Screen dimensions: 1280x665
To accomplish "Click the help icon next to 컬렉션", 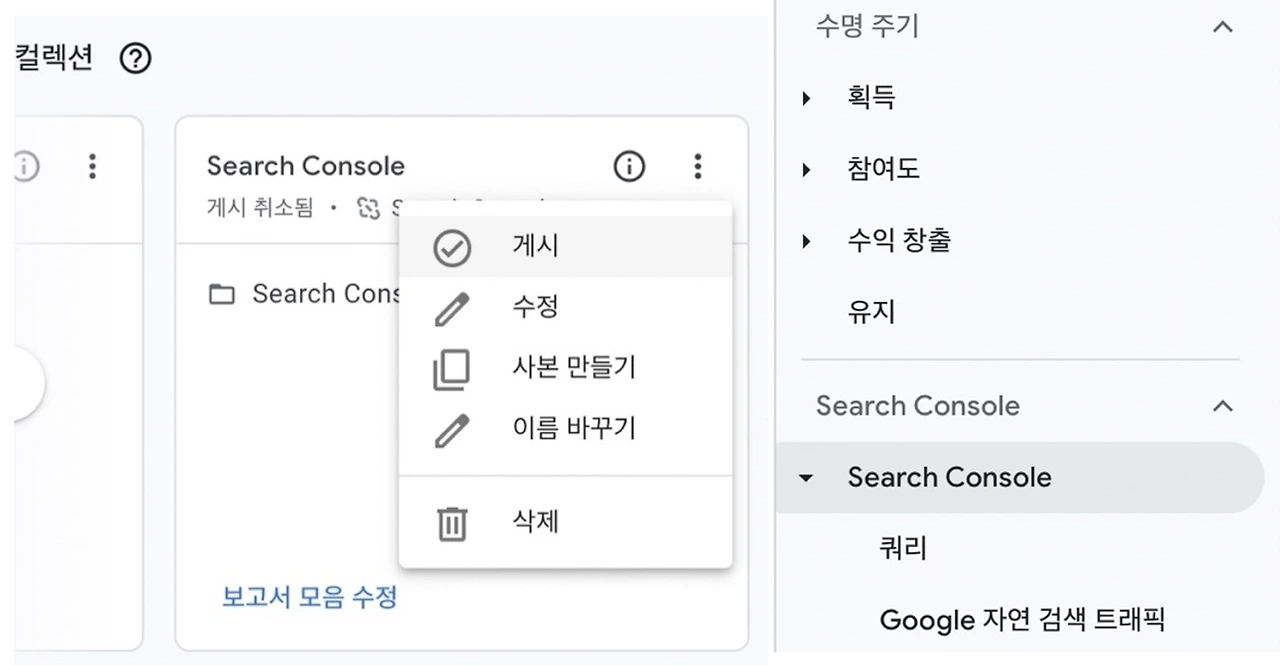I will click(x=134, y=59).
